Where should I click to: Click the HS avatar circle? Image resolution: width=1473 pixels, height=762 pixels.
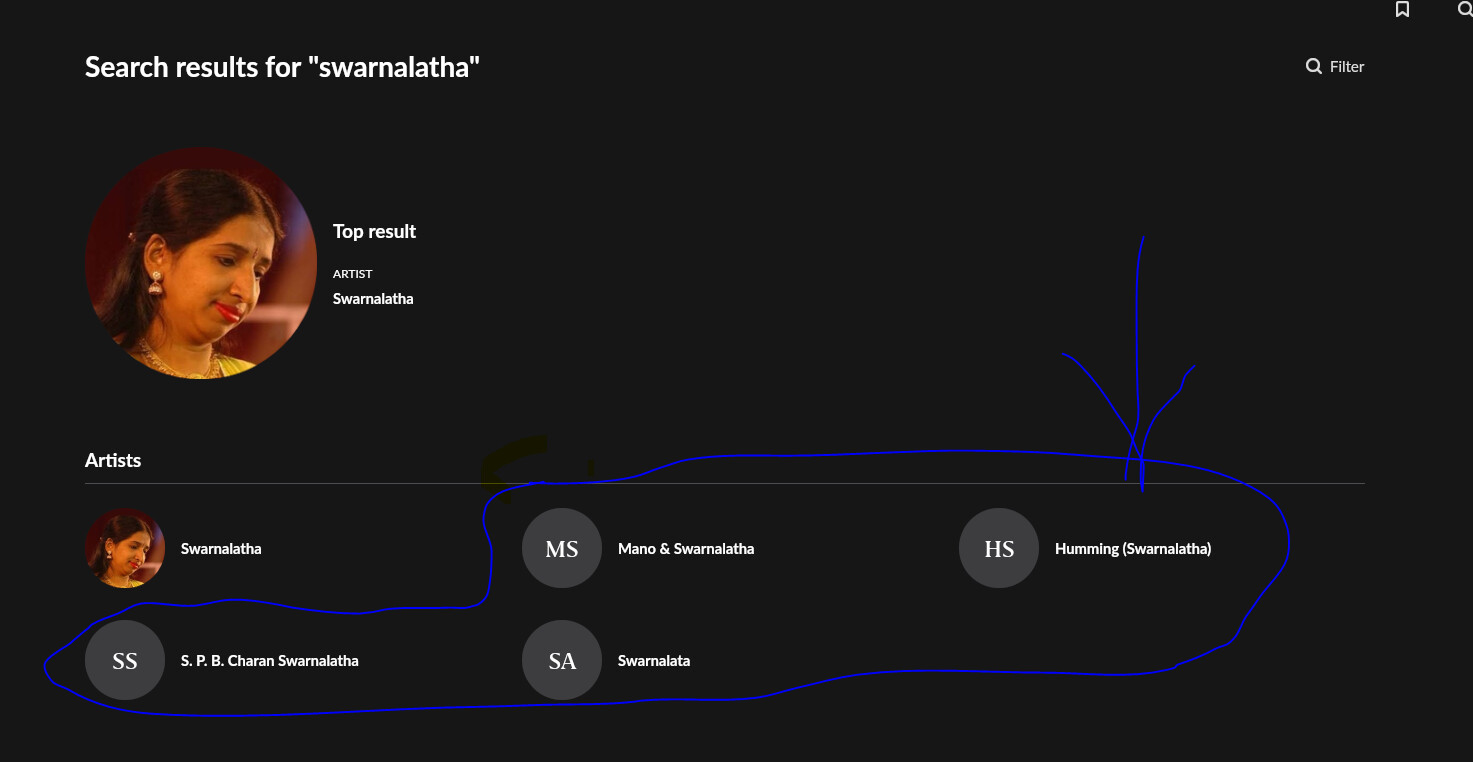(999, 548)
